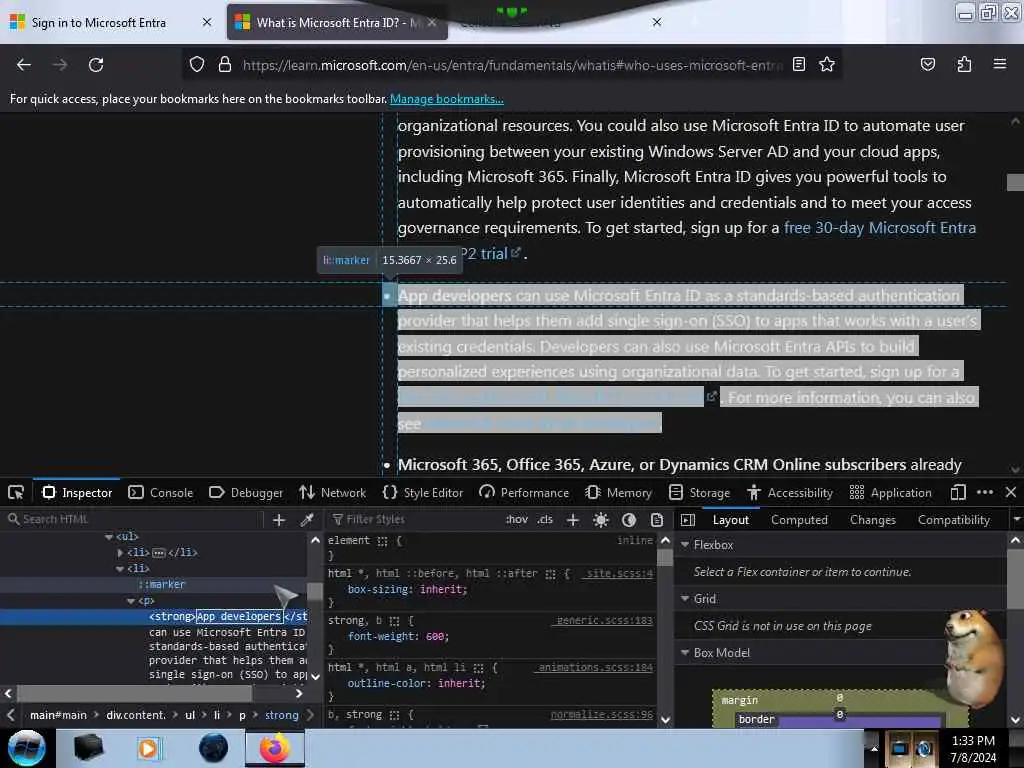Select the Changes sidebar tab
The width and height of the screenshot is (1024, 768).
point(872,520)
